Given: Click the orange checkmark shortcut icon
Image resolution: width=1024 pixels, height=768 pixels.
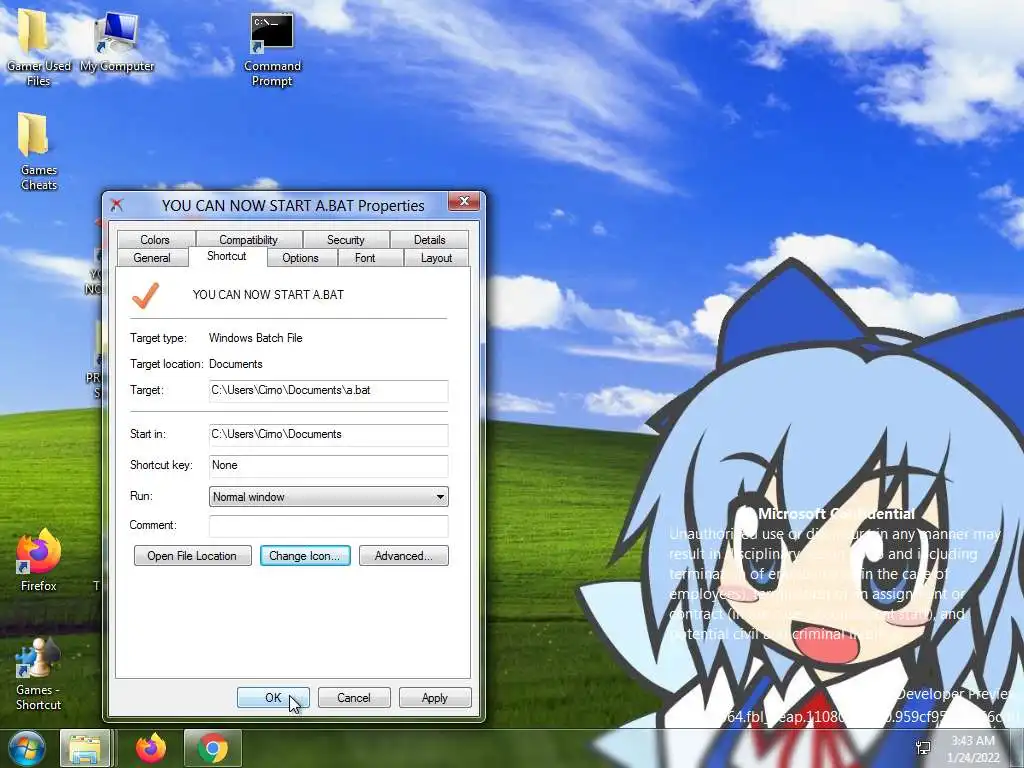Looking at the screenshot, I should click(146, 295).
